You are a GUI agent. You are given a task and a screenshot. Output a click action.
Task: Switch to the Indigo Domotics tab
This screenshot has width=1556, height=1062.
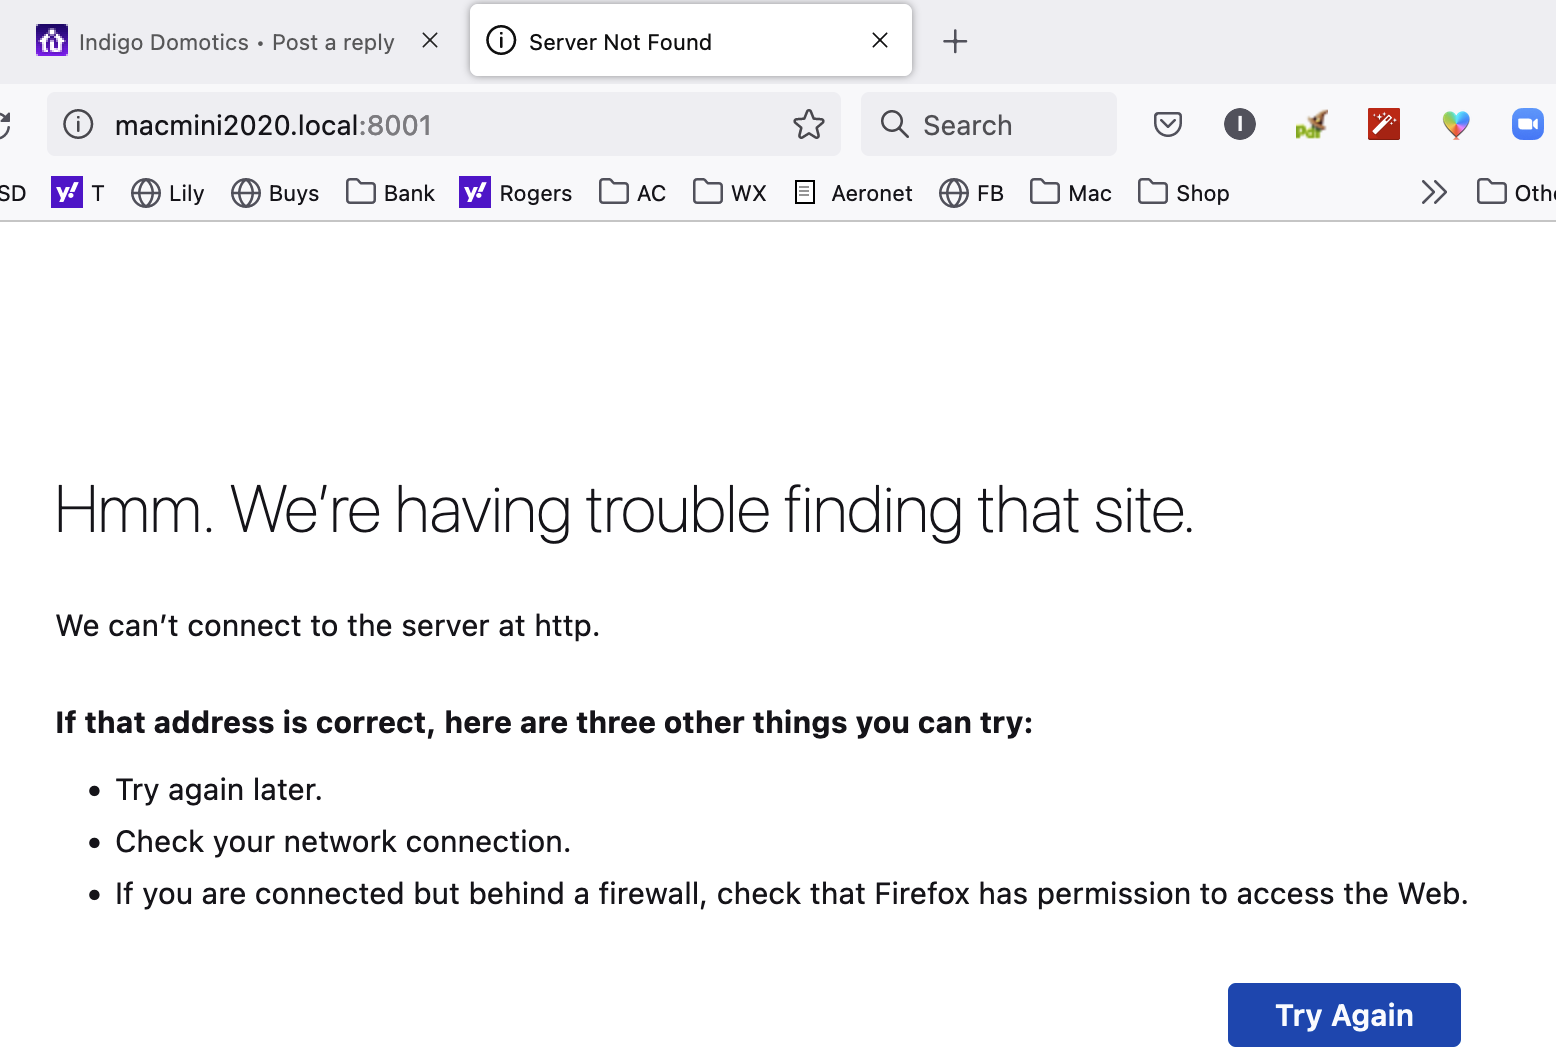click(x=232, y=41)
